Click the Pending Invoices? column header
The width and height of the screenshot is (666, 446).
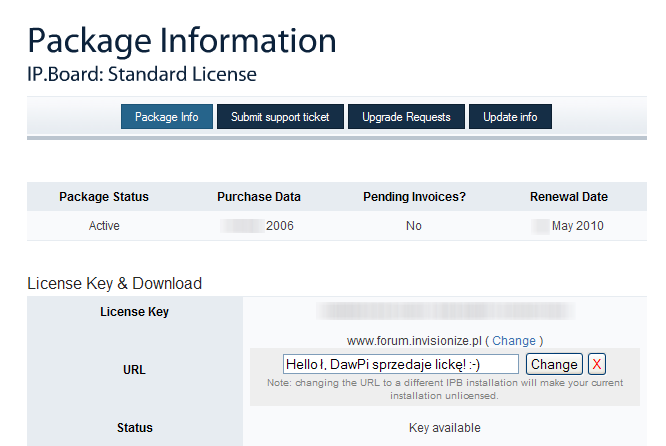(x=414, y=197)
